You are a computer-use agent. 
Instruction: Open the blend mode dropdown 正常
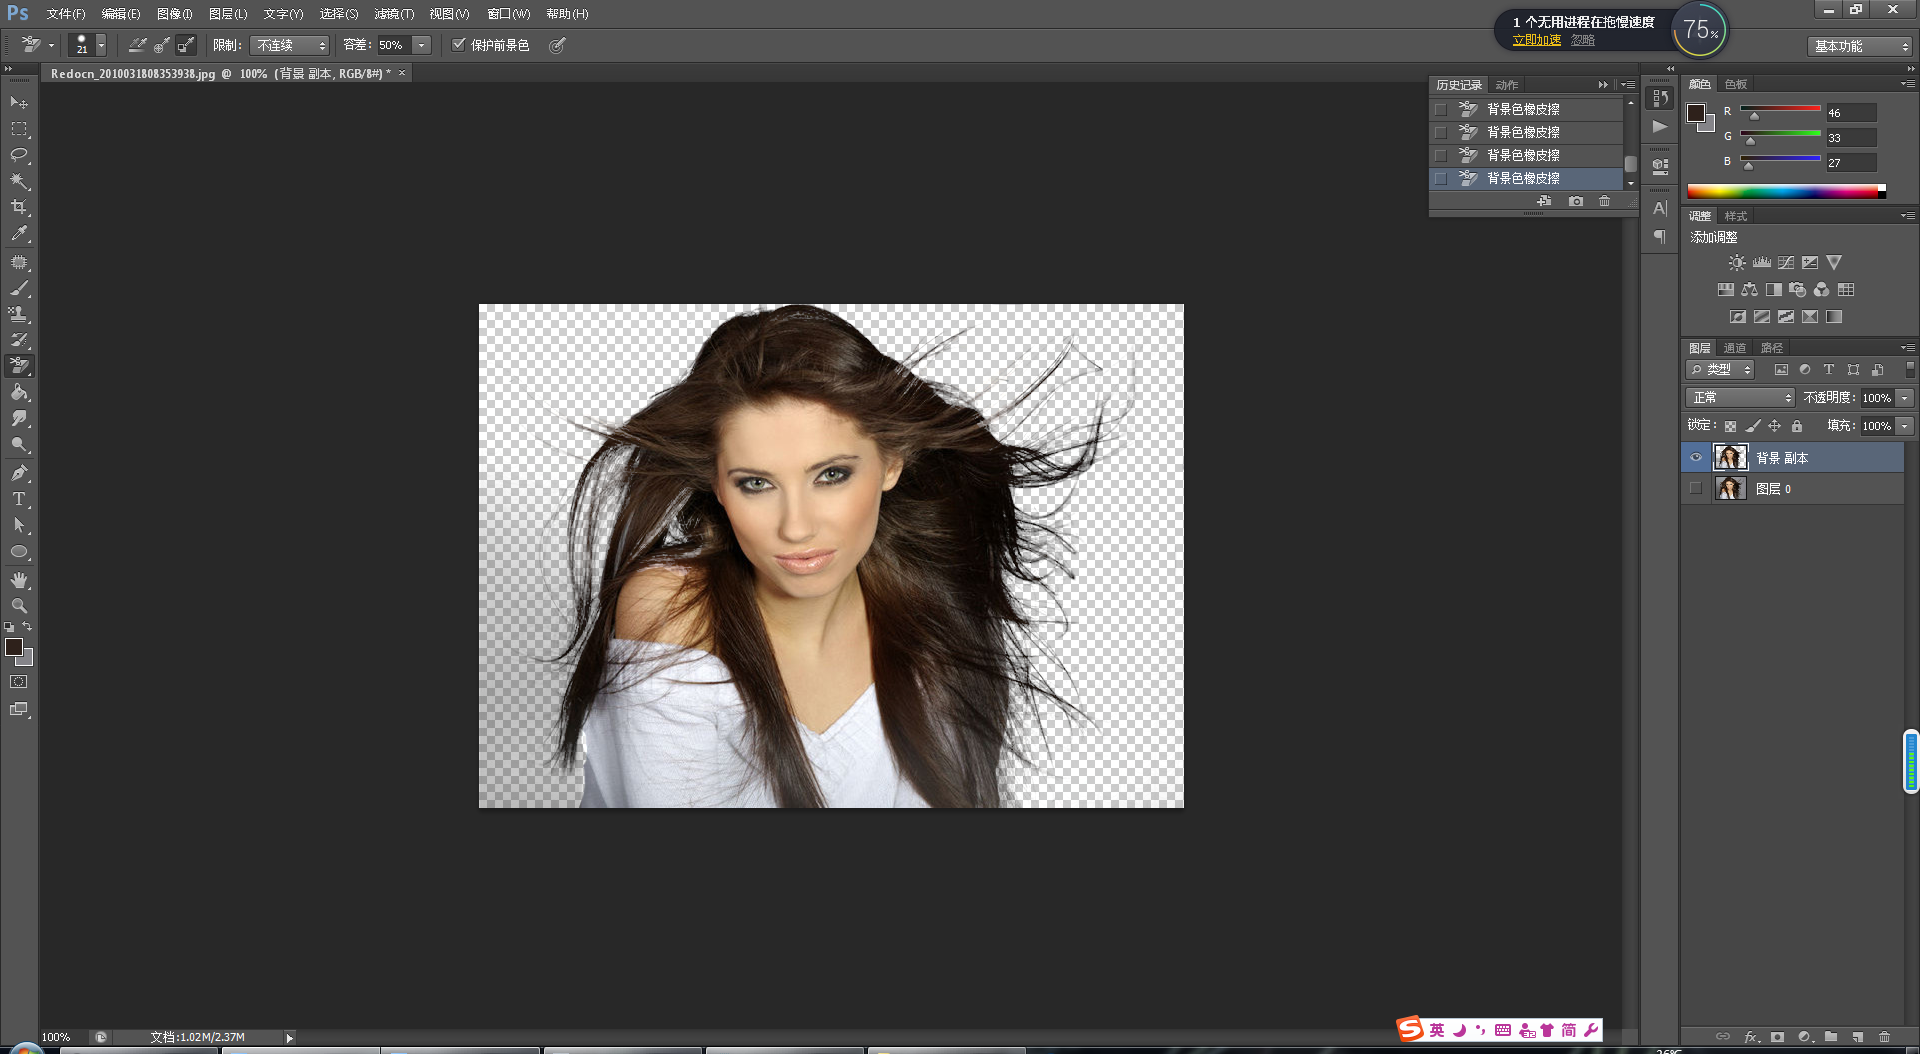[1740, 398]
